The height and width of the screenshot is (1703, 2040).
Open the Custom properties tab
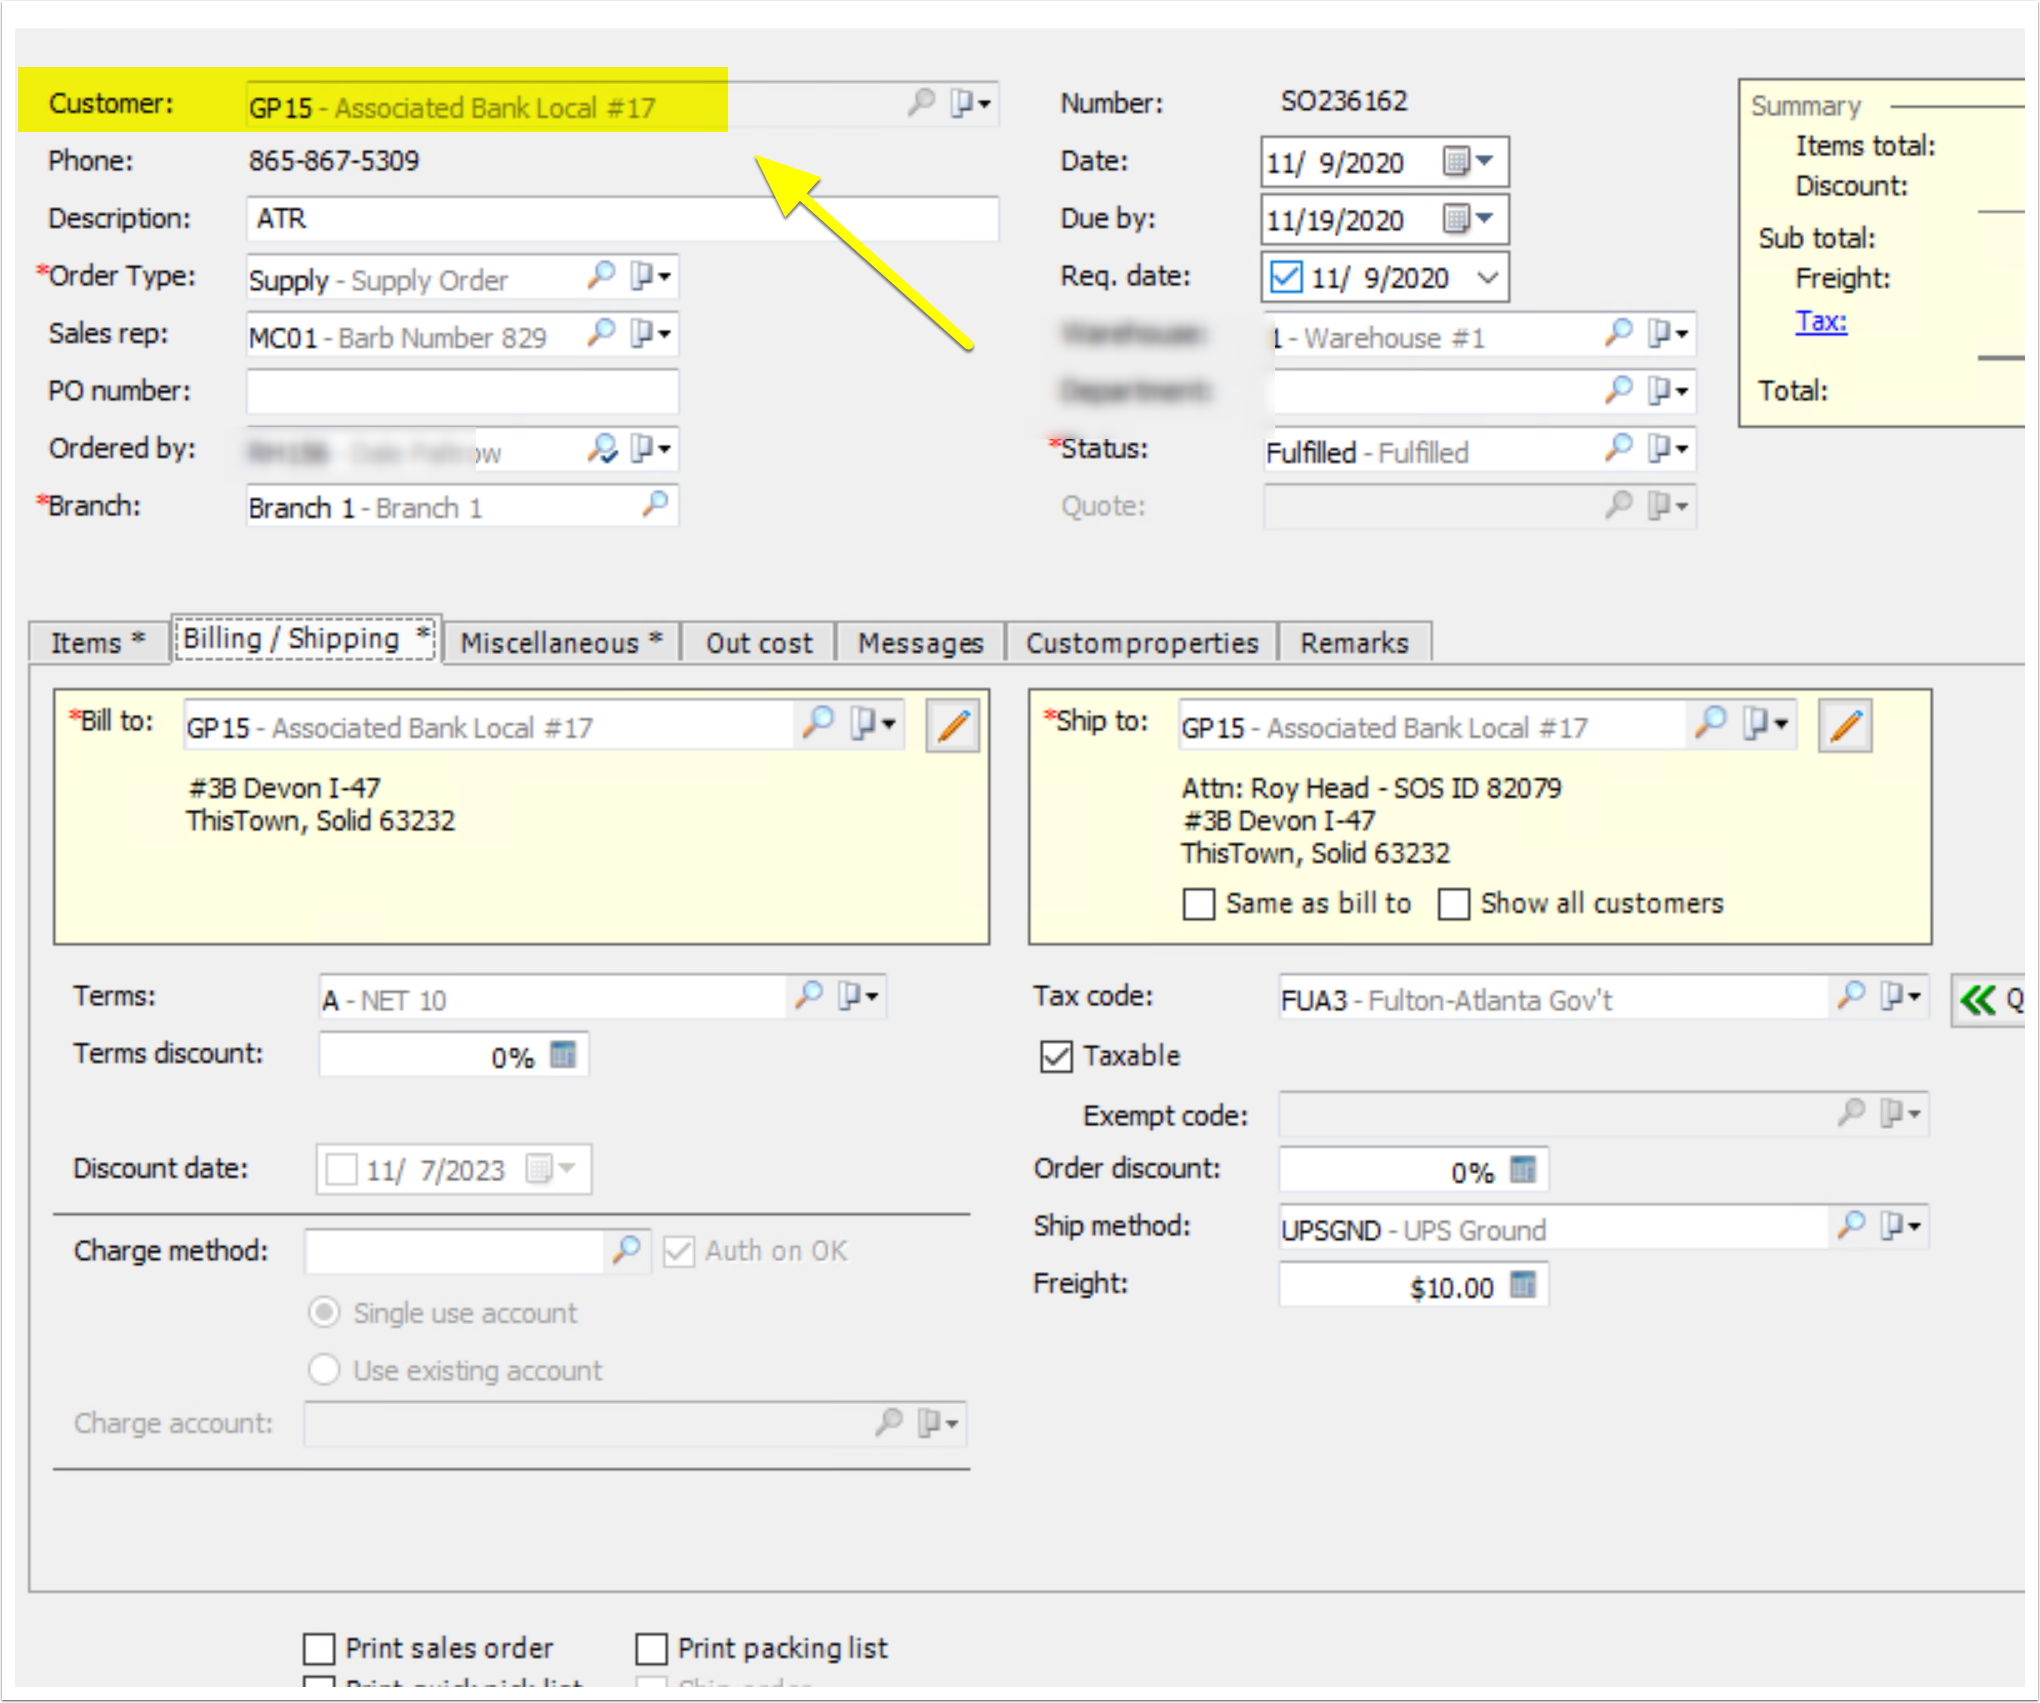coord(1142,642)
